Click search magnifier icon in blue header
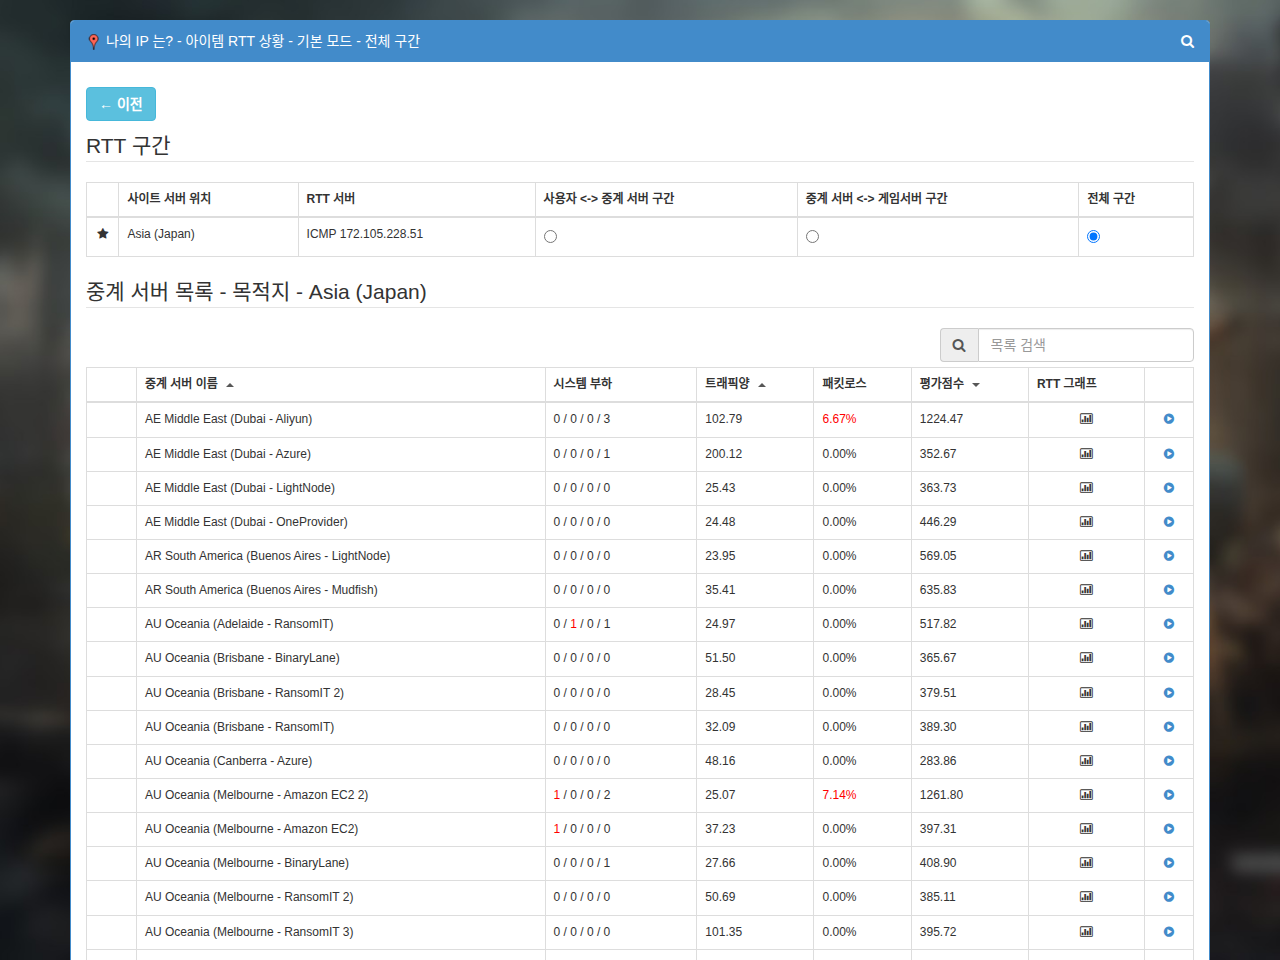The width and height of the screenshot is (1280, 960). coord(1187,41)
